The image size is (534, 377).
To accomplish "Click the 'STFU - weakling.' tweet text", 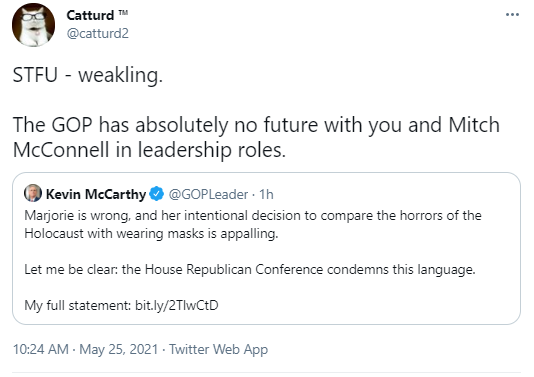I will coord(88,75).
